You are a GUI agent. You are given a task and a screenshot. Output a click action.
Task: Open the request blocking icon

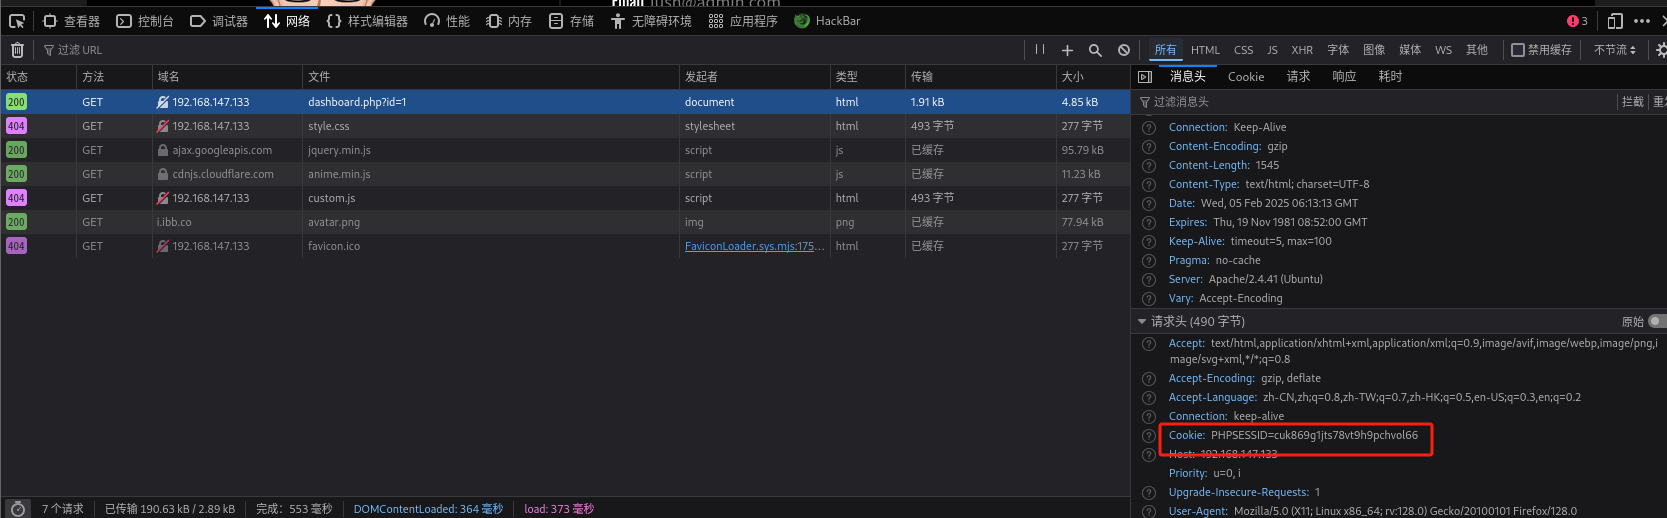[1124, 50]
